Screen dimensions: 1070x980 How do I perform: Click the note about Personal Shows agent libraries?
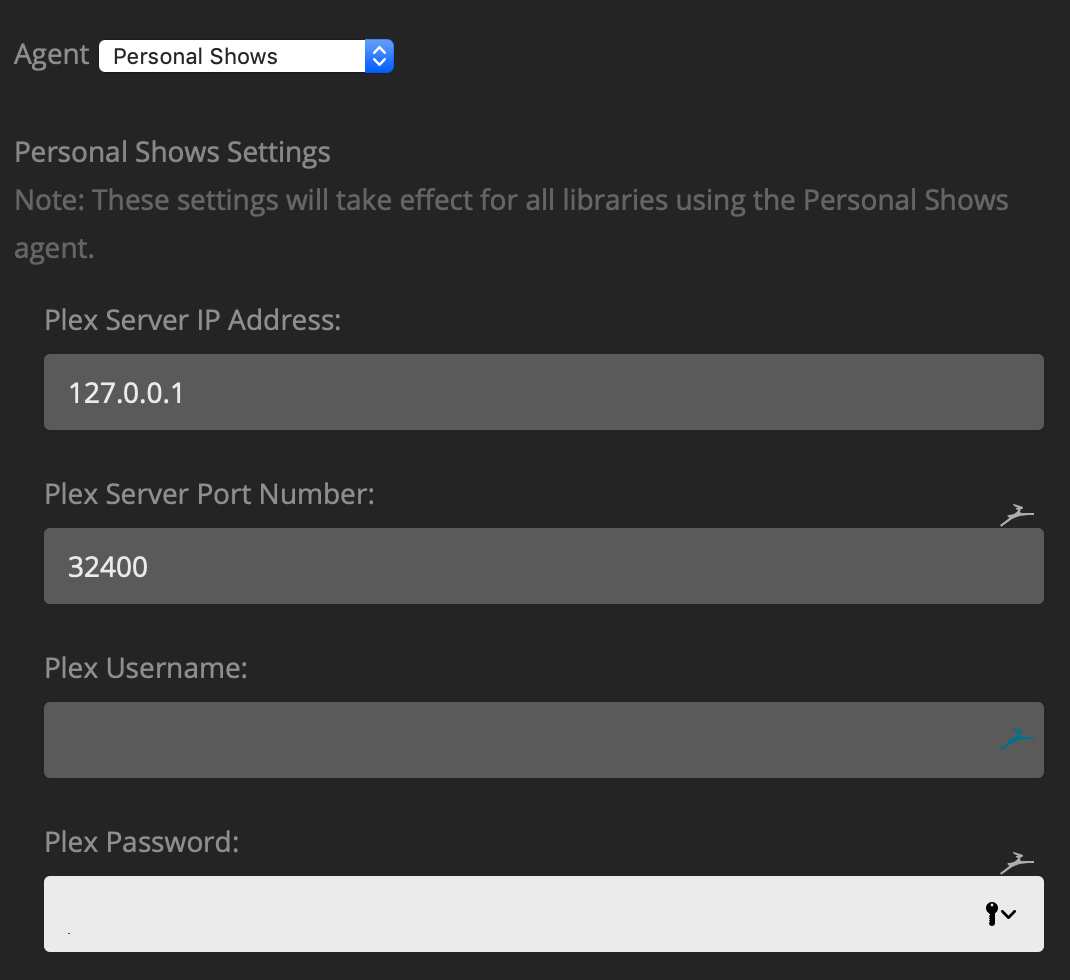(510, 201)
